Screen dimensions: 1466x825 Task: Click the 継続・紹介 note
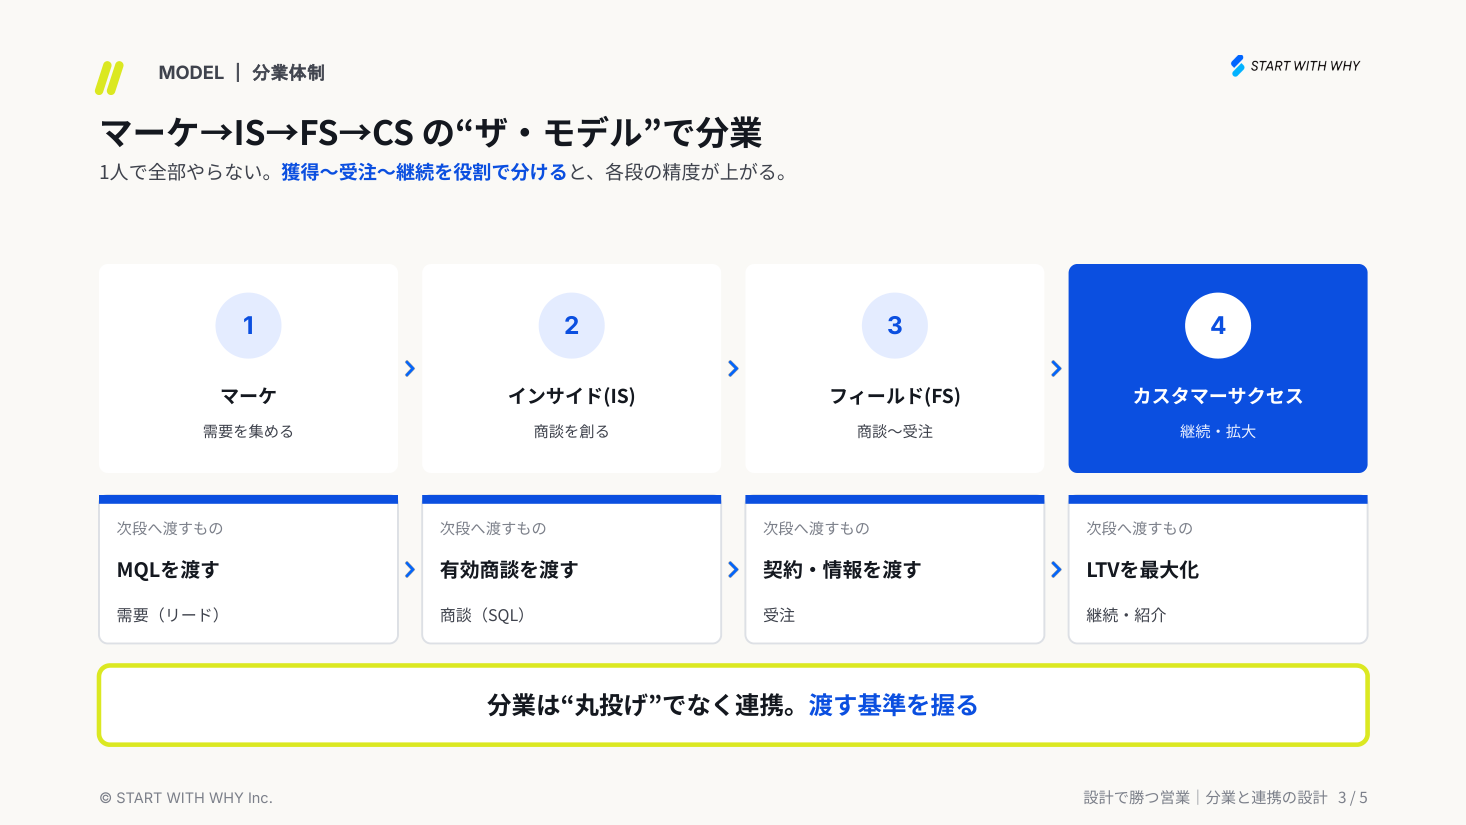tap(1126, 615)
